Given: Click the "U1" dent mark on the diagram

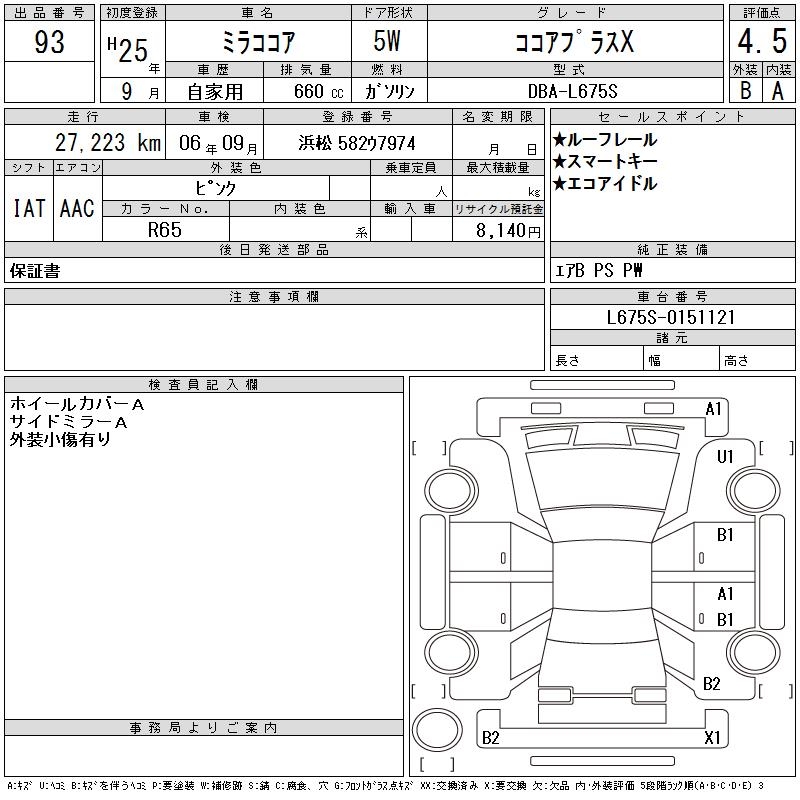Looking at the screenshot, I should tap(725, 457).
